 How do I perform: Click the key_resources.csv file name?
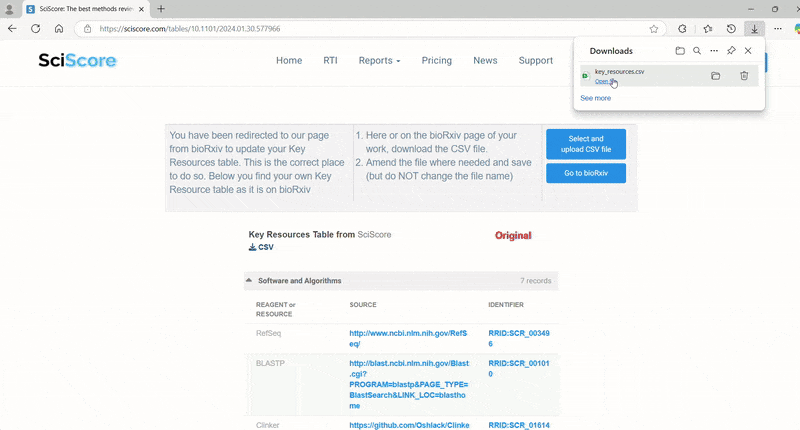(x=619, y=71)
